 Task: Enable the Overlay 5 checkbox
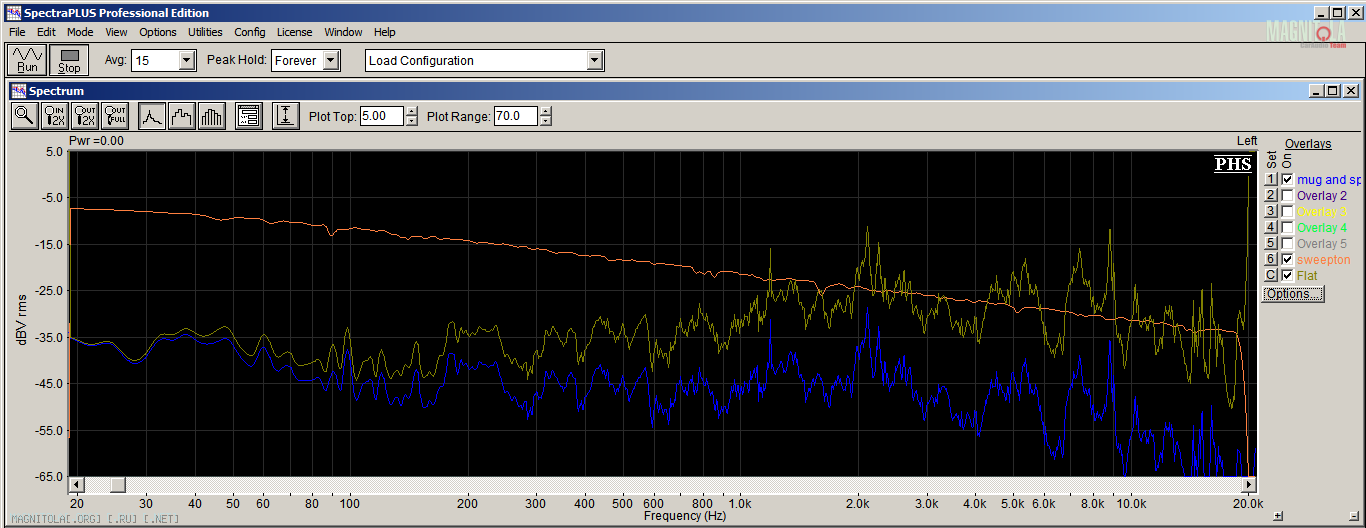tap(1287, 244)
